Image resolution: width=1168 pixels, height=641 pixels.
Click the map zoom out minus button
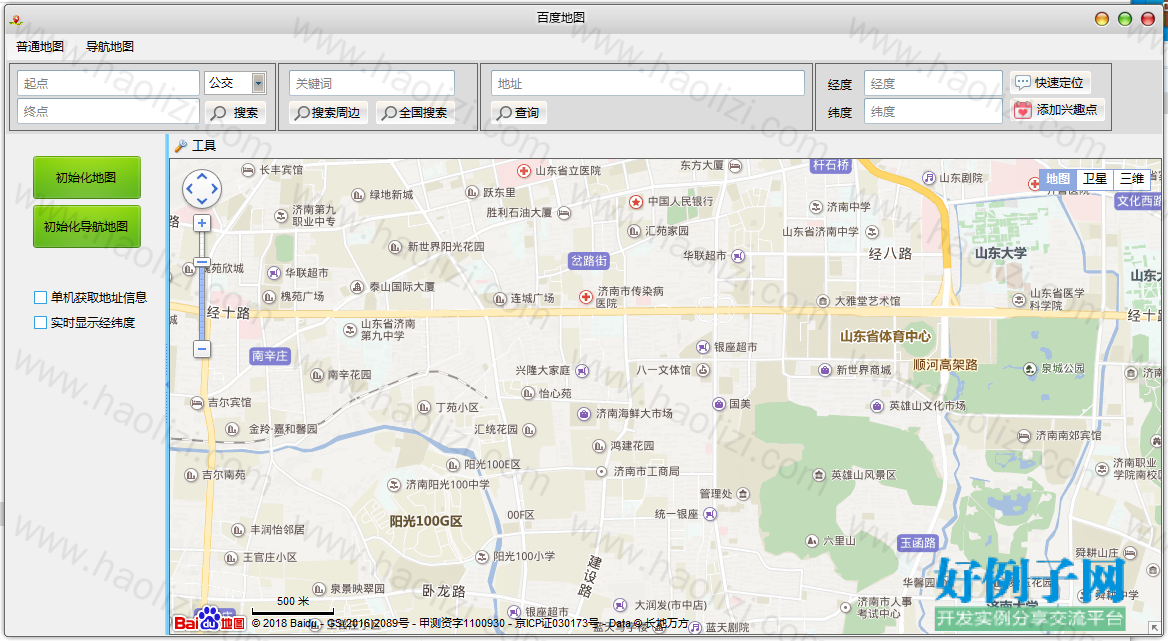pos(202,348)
